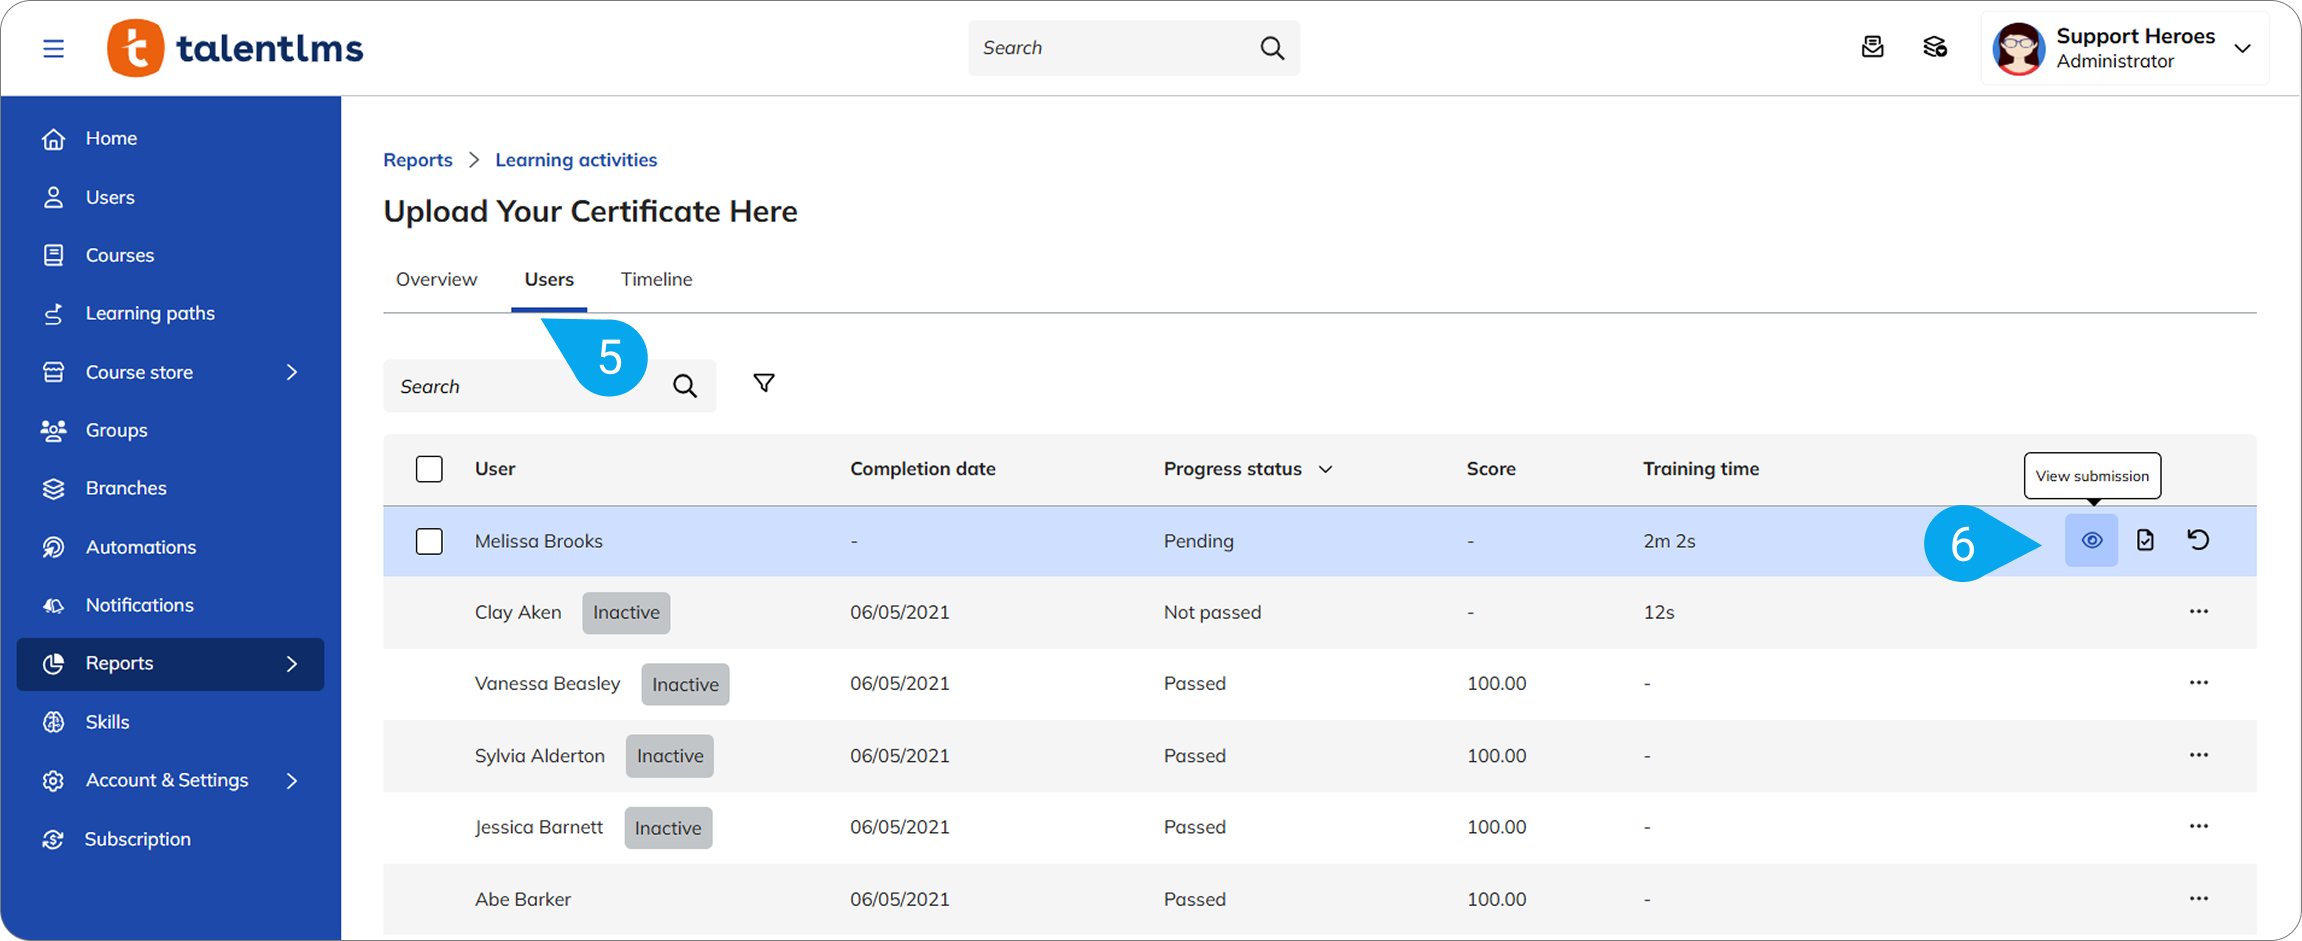
Task: Go to the Reports breadcrumb link
Action: click(417, 160)
